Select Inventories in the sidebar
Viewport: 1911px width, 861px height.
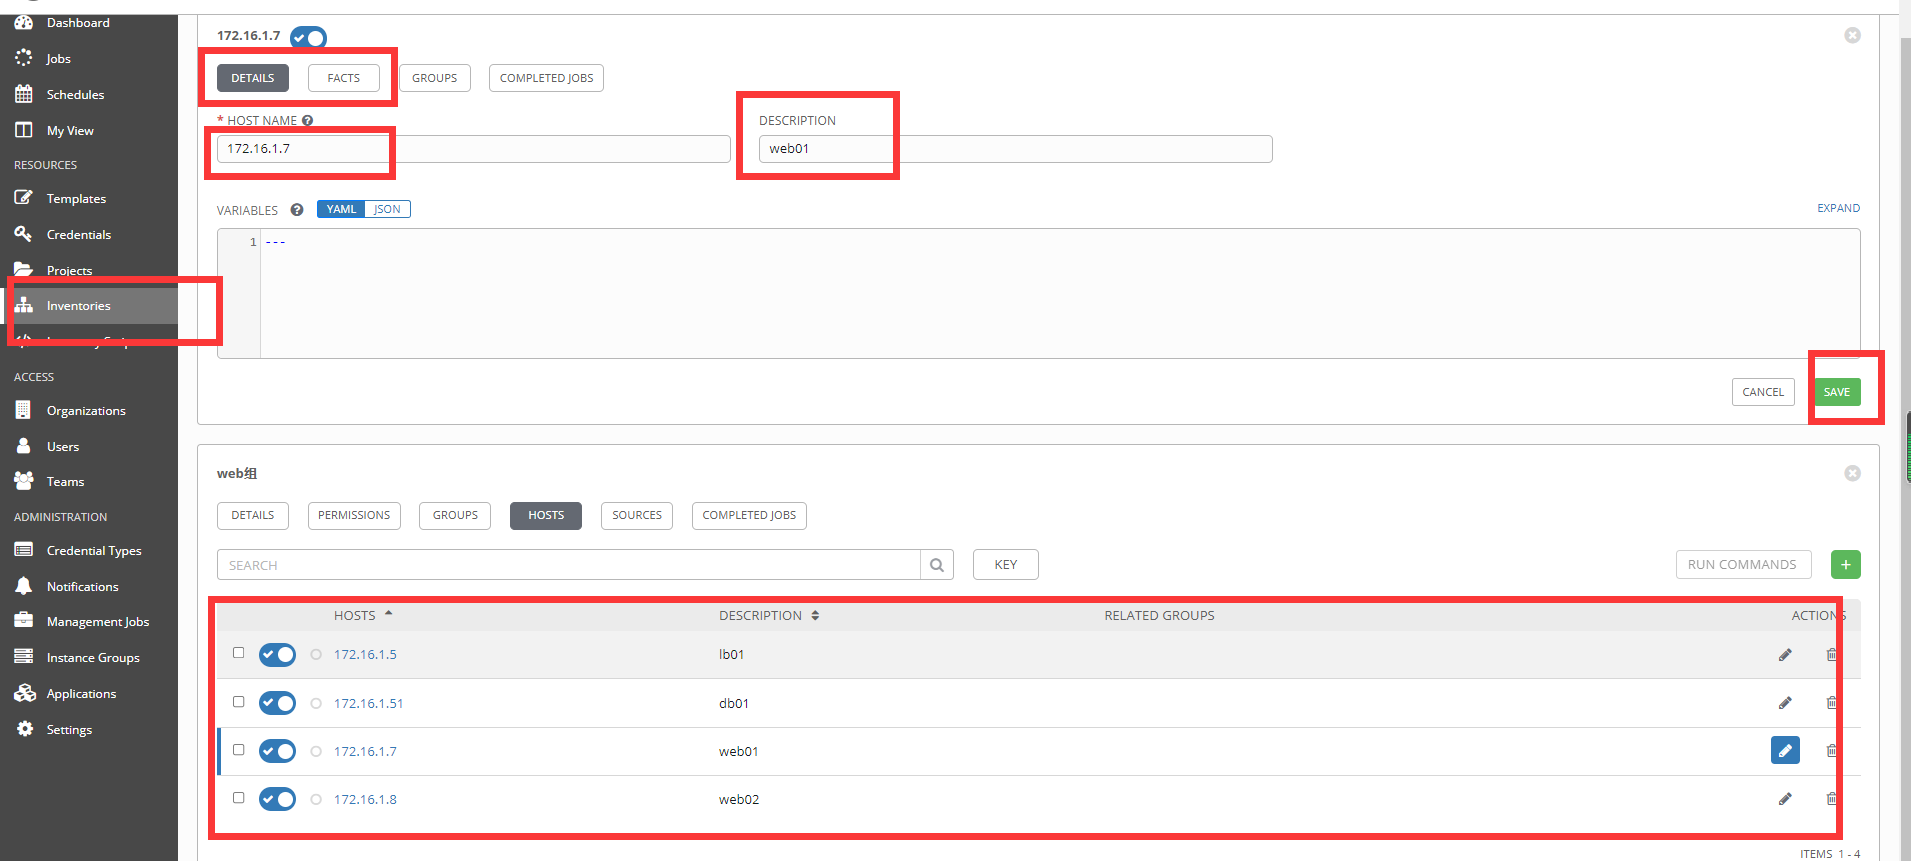coord(78,306)
